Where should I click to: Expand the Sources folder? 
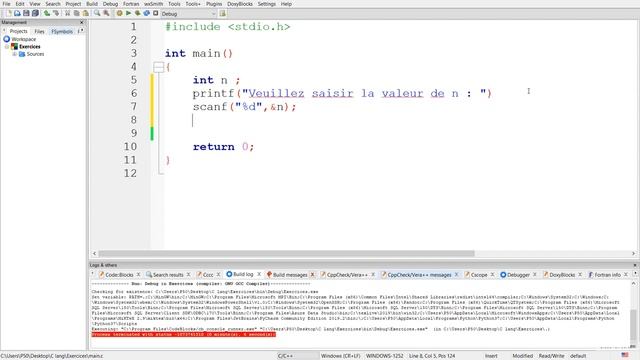(15, 54)
